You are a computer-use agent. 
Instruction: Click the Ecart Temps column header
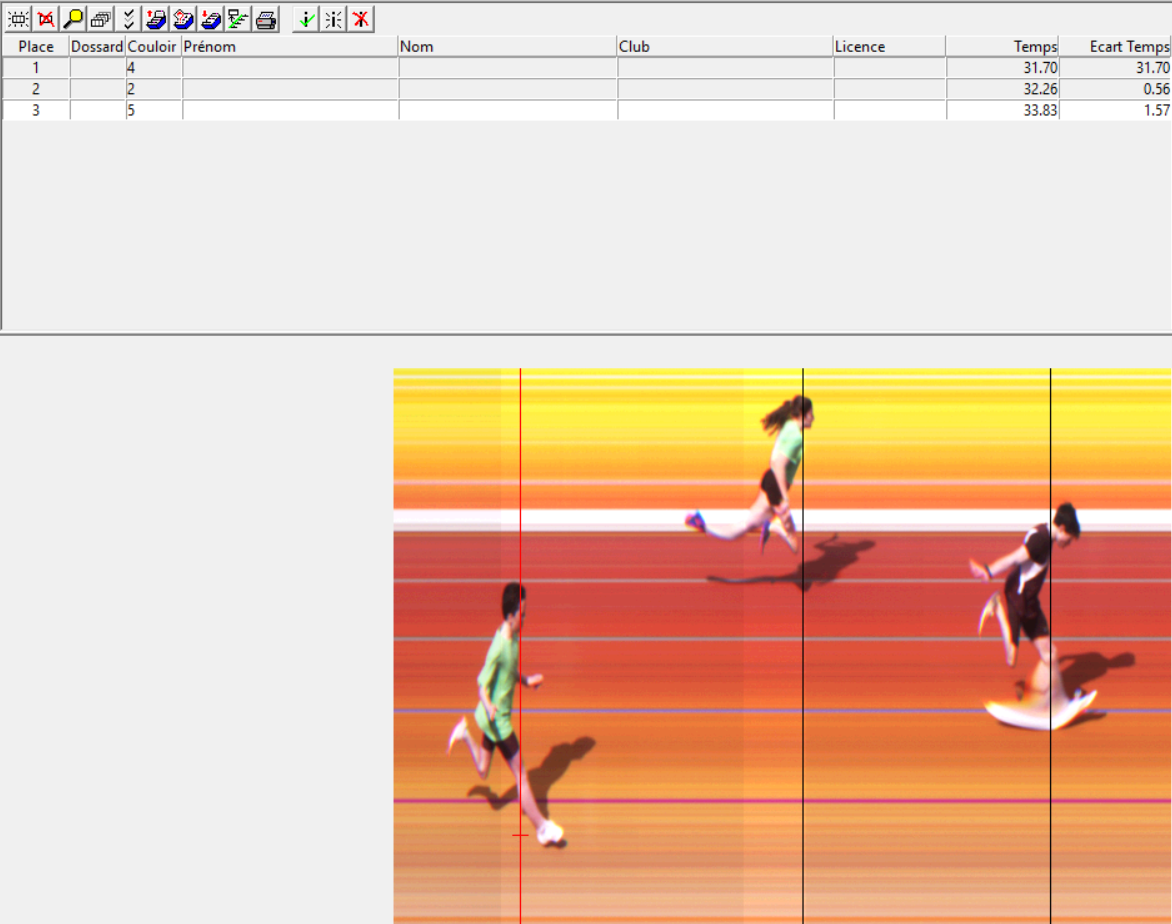pos(1115,46)
